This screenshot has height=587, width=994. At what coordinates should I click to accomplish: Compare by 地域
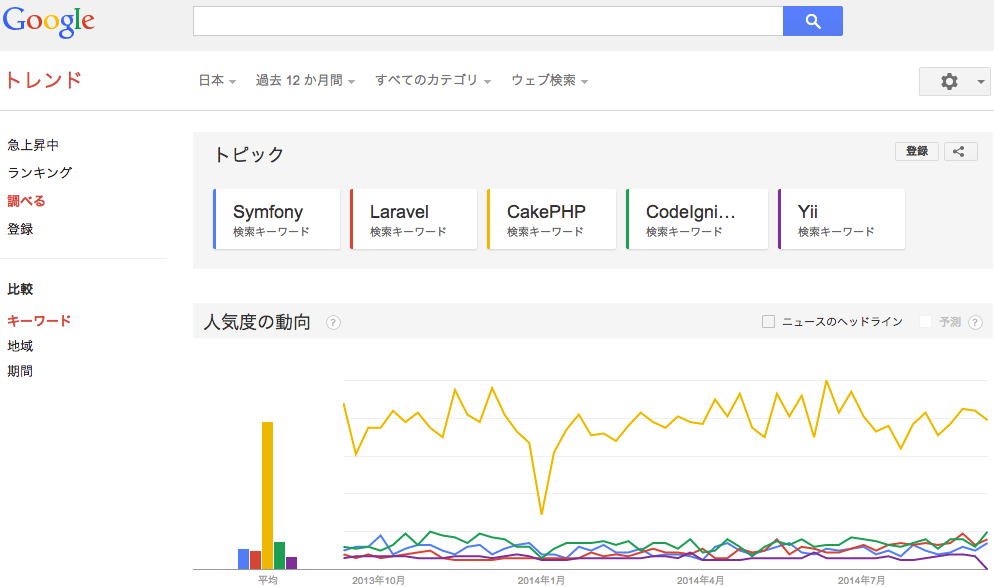pyautogui.click(x=20, y=346)
